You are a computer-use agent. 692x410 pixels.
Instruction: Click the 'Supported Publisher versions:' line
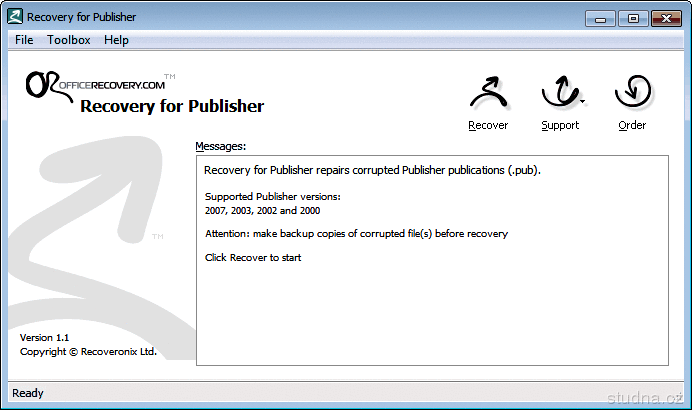tap(273, 196)
